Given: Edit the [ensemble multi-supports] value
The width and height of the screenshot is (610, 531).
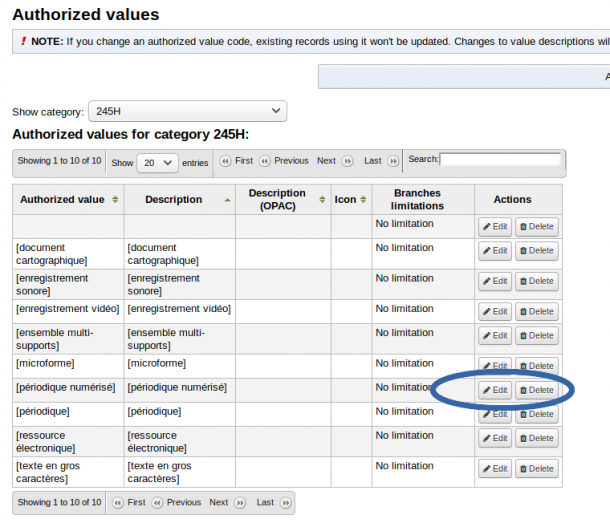Looking at the screenshot, I should 495,335.
